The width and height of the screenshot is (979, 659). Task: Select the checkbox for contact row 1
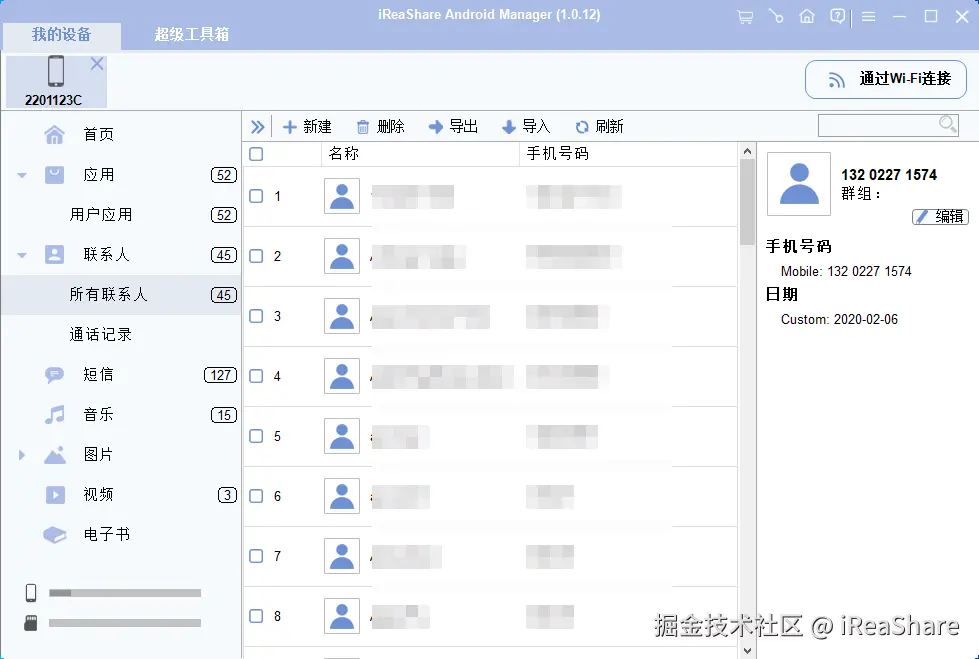click(x=254, y=196)
